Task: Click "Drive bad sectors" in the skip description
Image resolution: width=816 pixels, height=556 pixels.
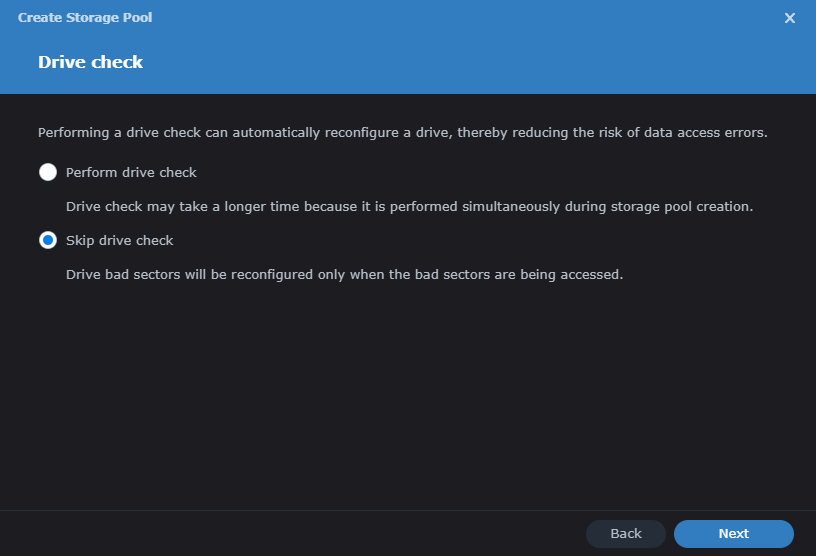Action: coord(121,274)
